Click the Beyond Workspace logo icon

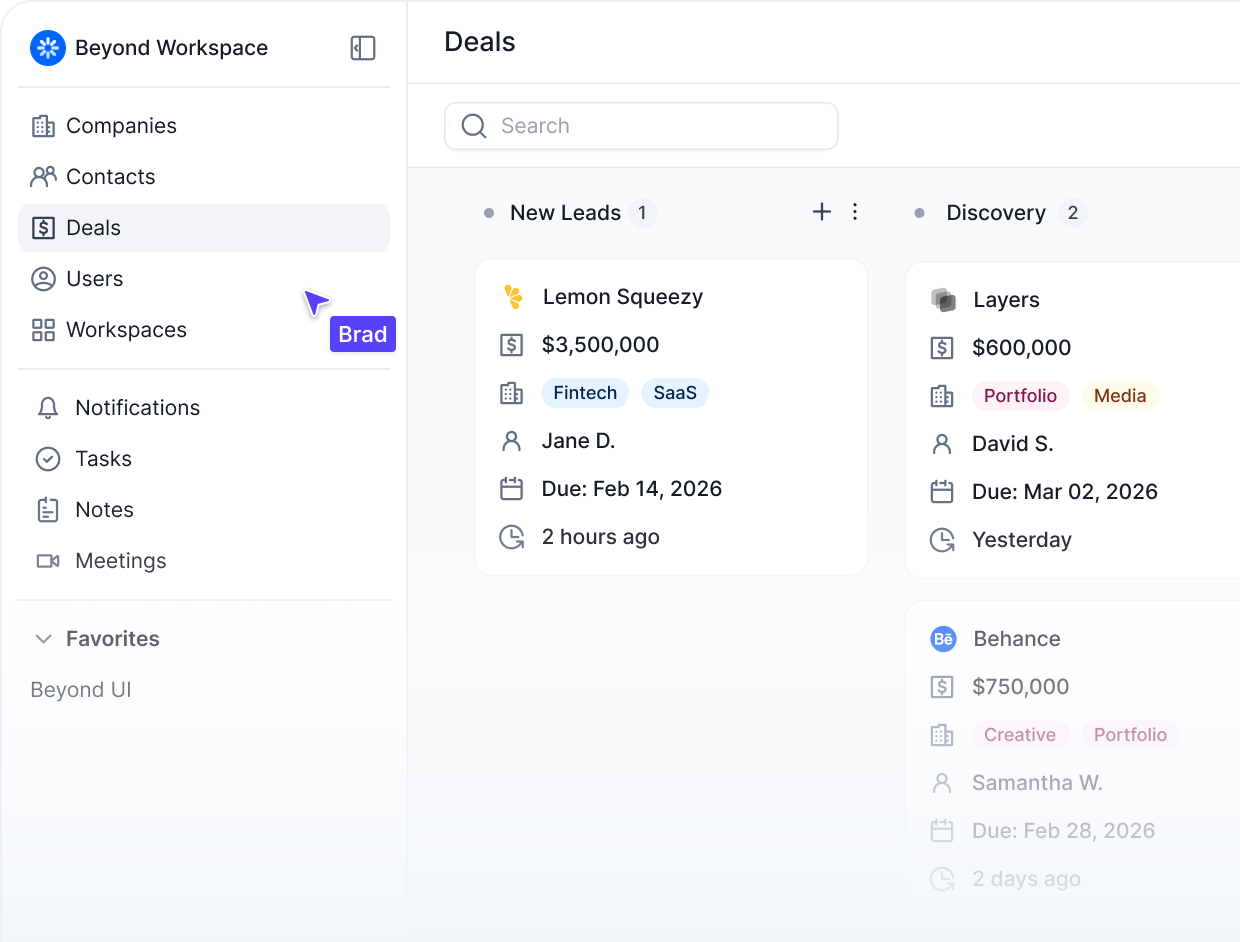(x=48, y=48)
